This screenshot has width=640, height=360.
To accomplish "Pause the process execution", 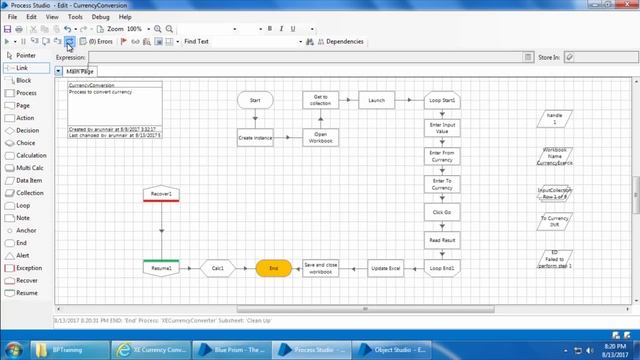I will [23, 42].
